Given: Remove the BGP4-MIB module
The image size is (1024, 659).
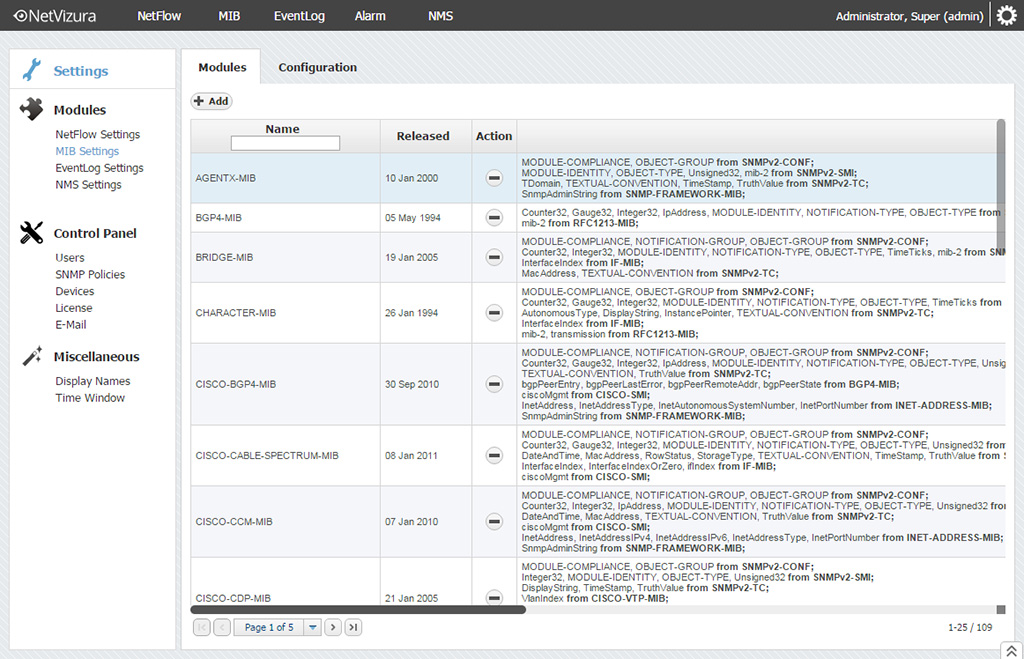Looking at the screenshot, I should pos(494,217).
